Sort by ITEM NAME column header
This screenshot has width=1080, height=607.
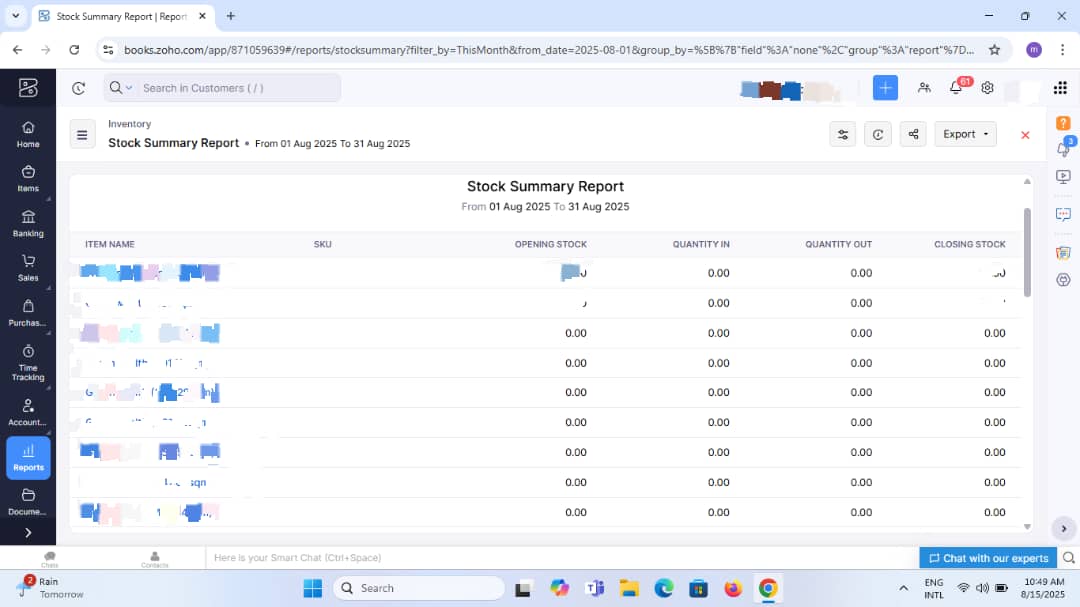pyautogui.click(x=110, y=245)
